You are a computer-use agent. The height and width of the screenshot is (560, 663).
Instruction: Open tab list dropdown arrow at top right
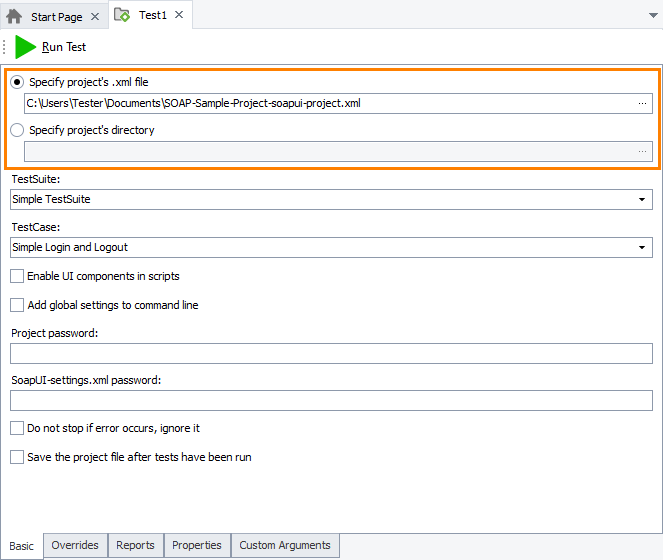click(651, 16)
